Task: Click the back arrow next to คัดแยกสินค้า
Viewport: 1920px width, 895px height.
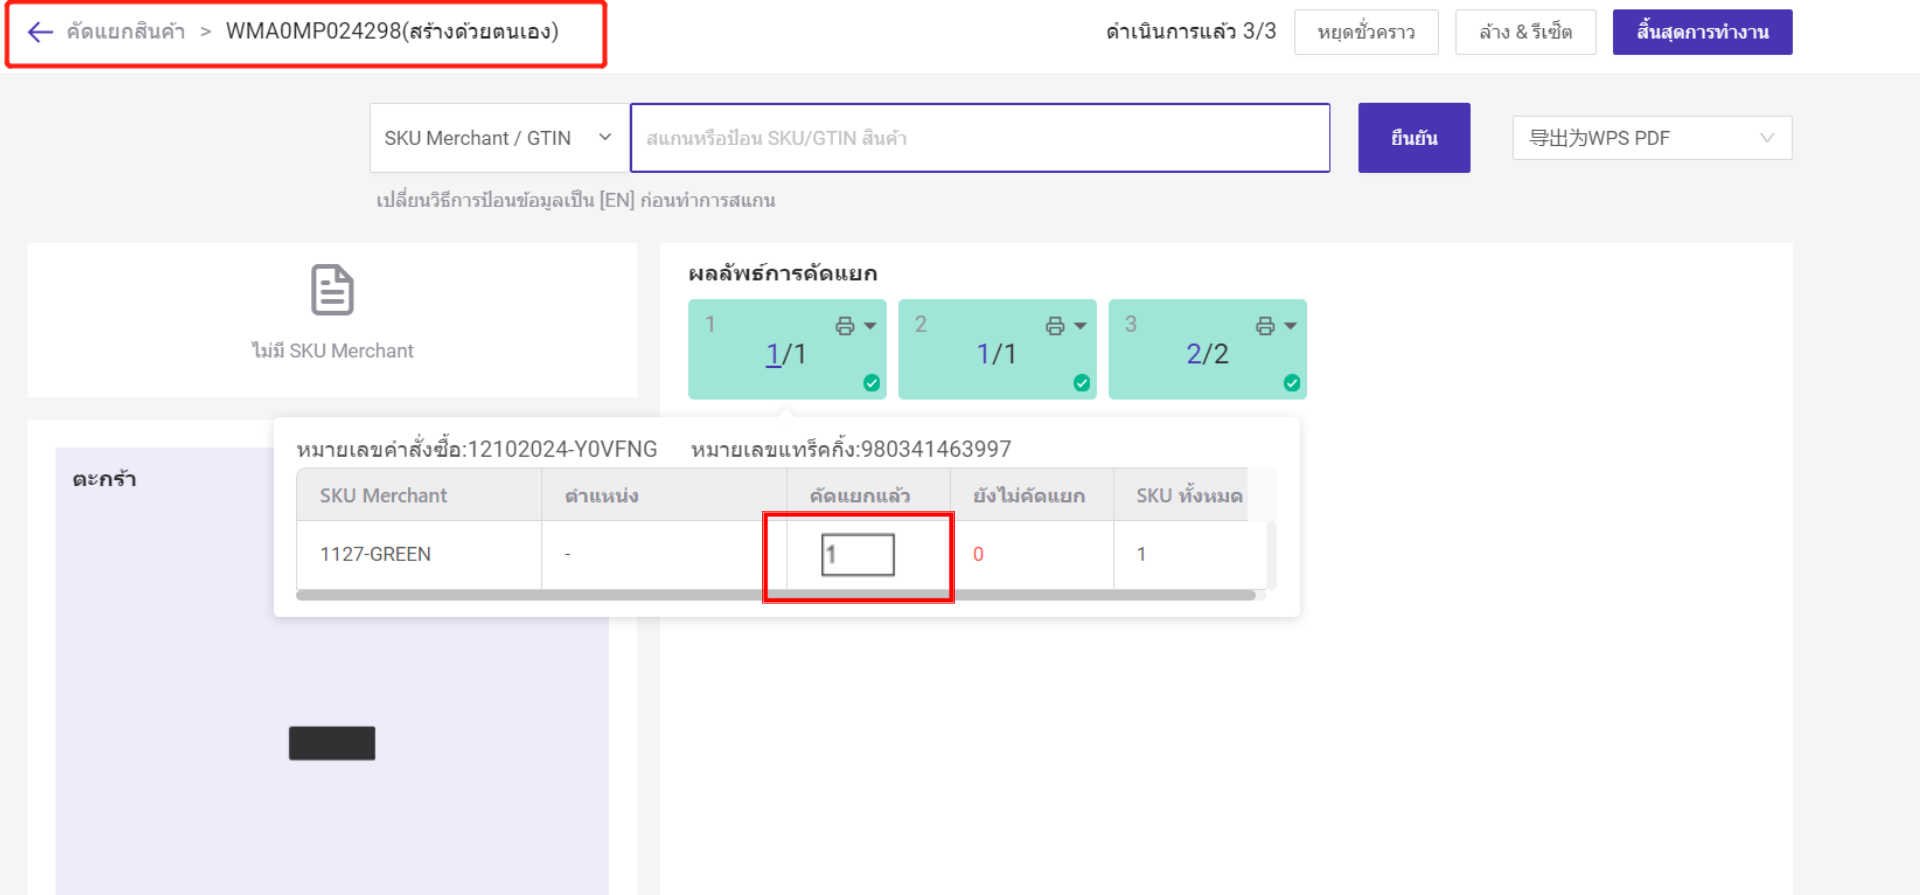Action: pyautogui.click(x=40, y=32)
